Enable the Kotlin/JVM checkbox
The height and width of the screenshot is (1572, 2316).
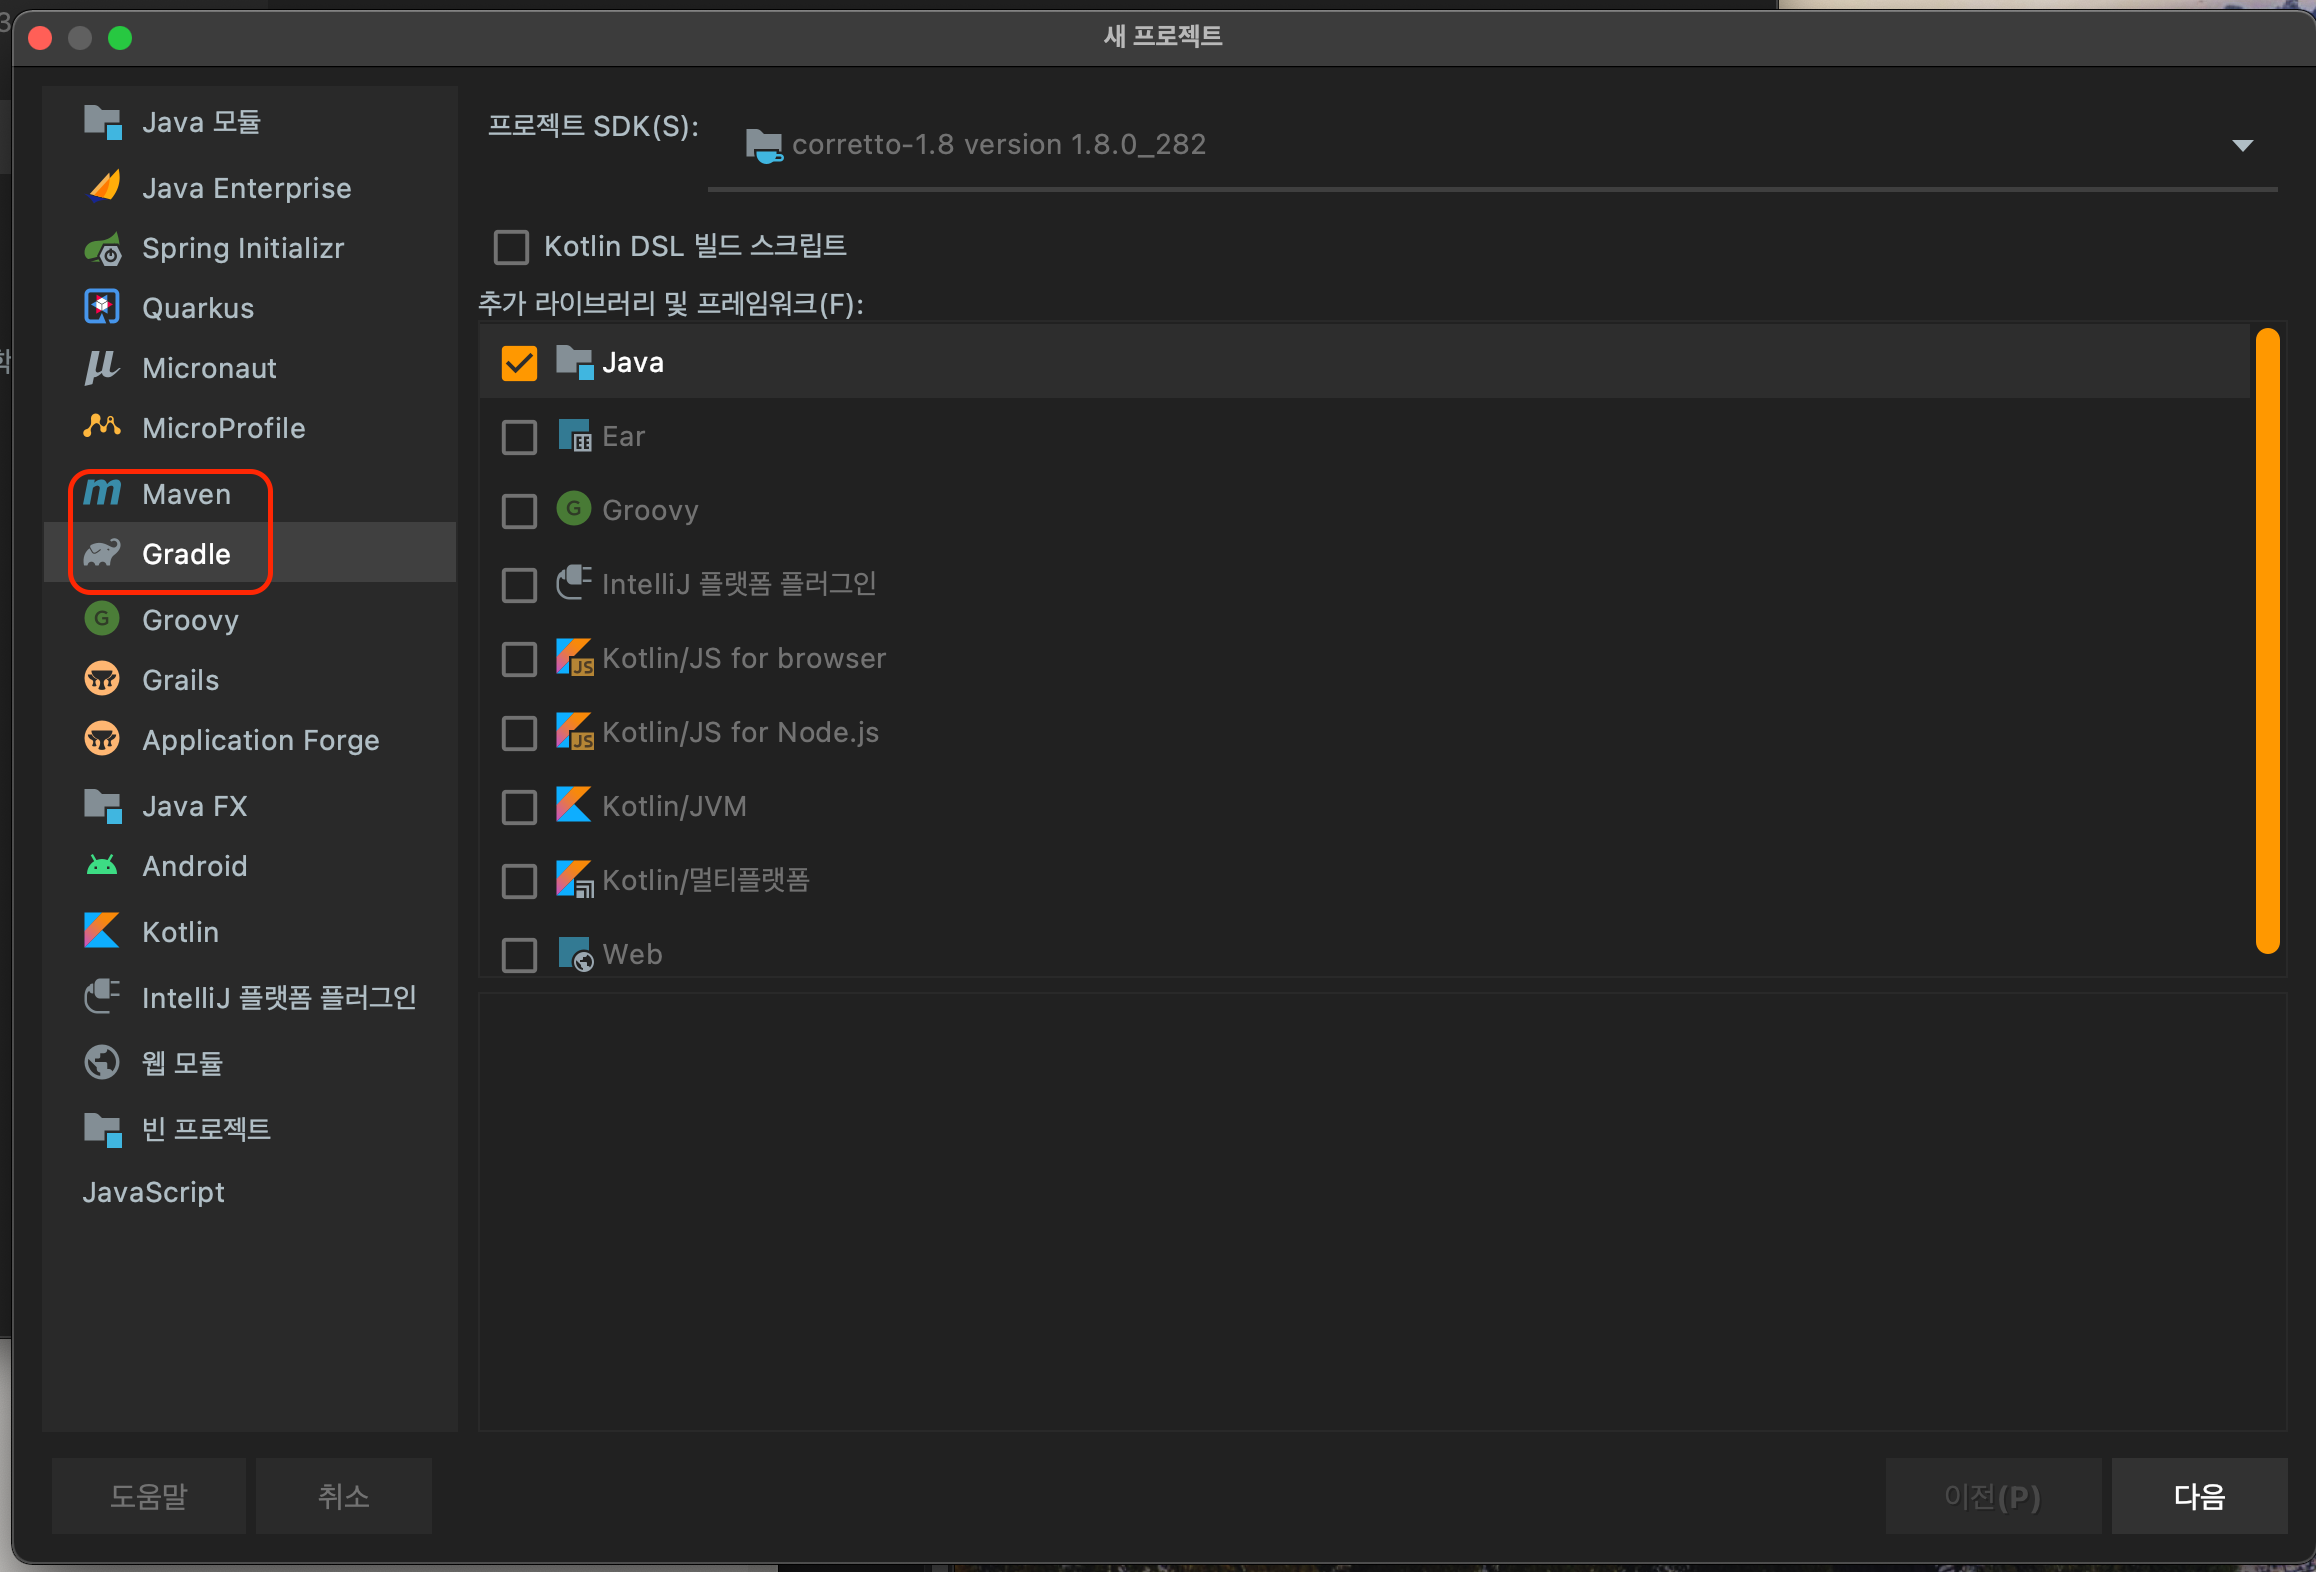[519, 807]
